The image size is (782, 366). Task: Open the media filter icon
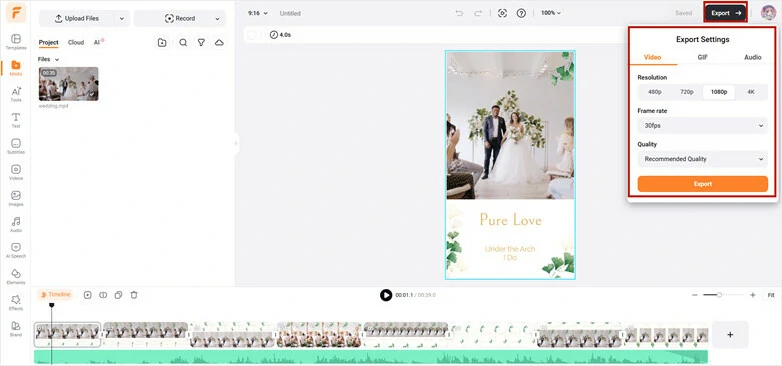[x=201, y=43]
